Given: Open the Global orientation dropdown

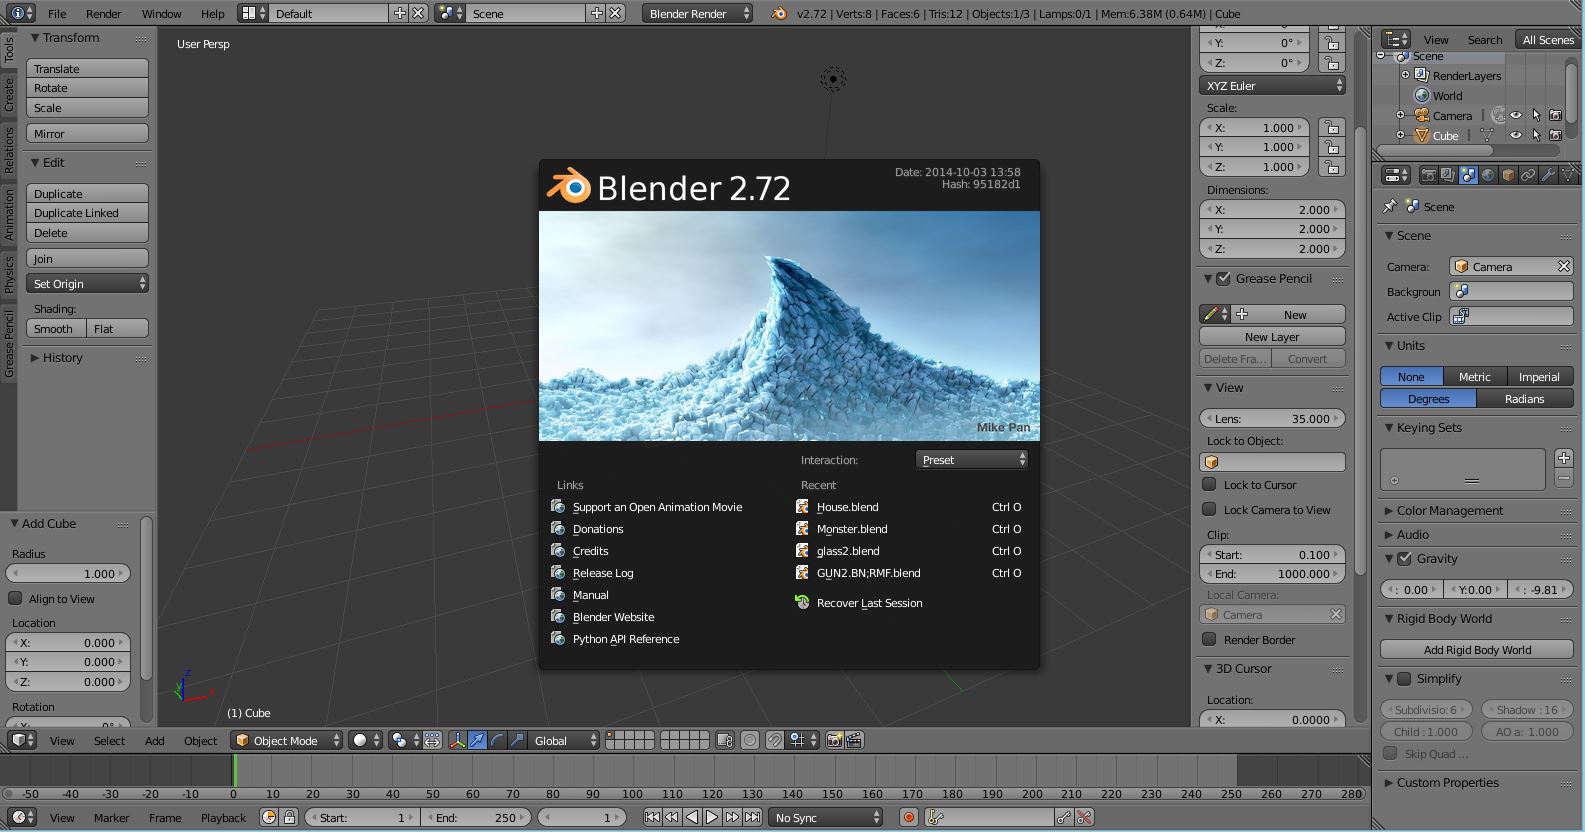Looking at the screenshot, I should point(566,740).
